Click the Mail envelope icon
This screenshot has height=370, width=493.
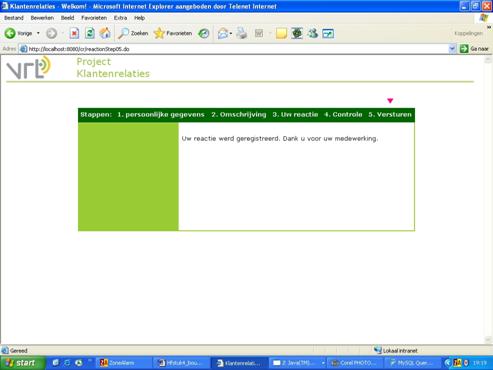[x=222, y=33]
